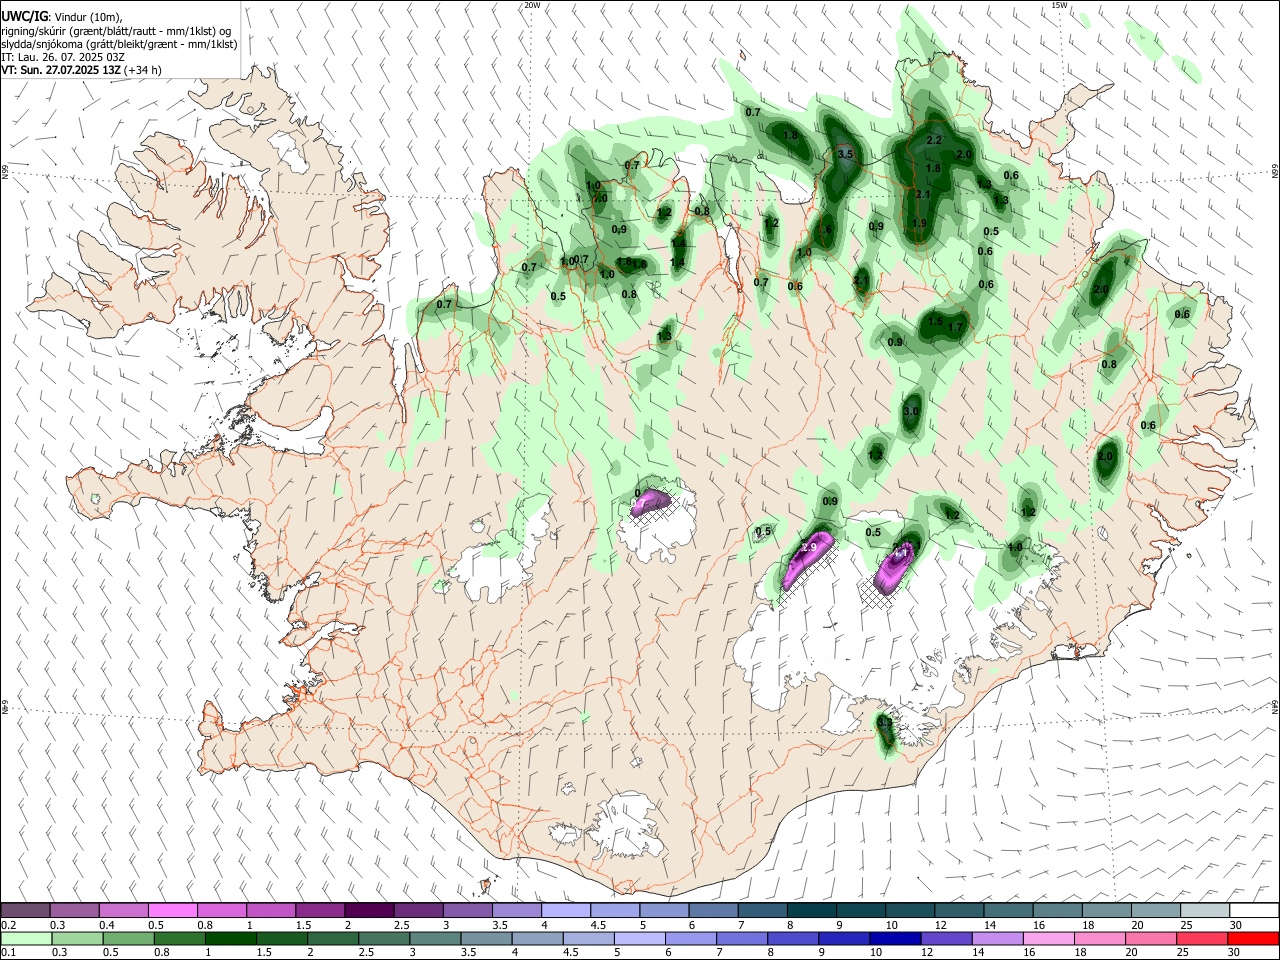Pick the light grey upper swatch labeled 25
The image size is (1280, 960).
point(1204,910)
